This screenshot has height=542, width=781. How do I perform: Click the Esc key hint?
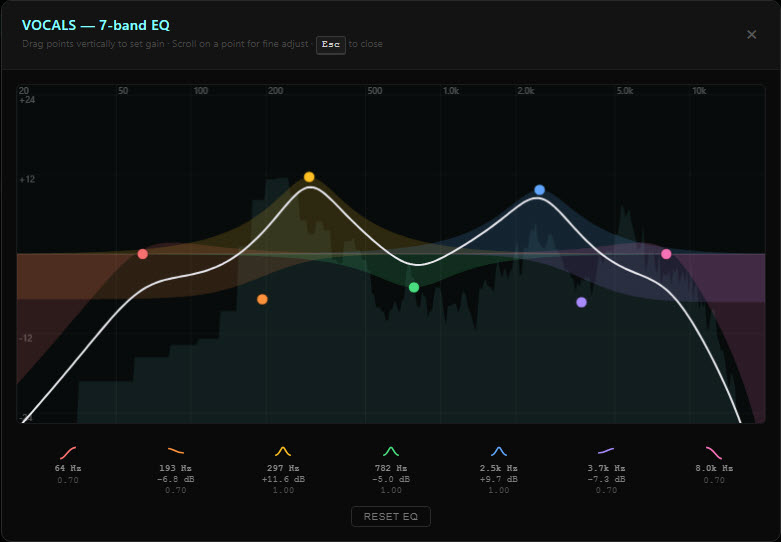pyautogui.click(x=331, y=44)
